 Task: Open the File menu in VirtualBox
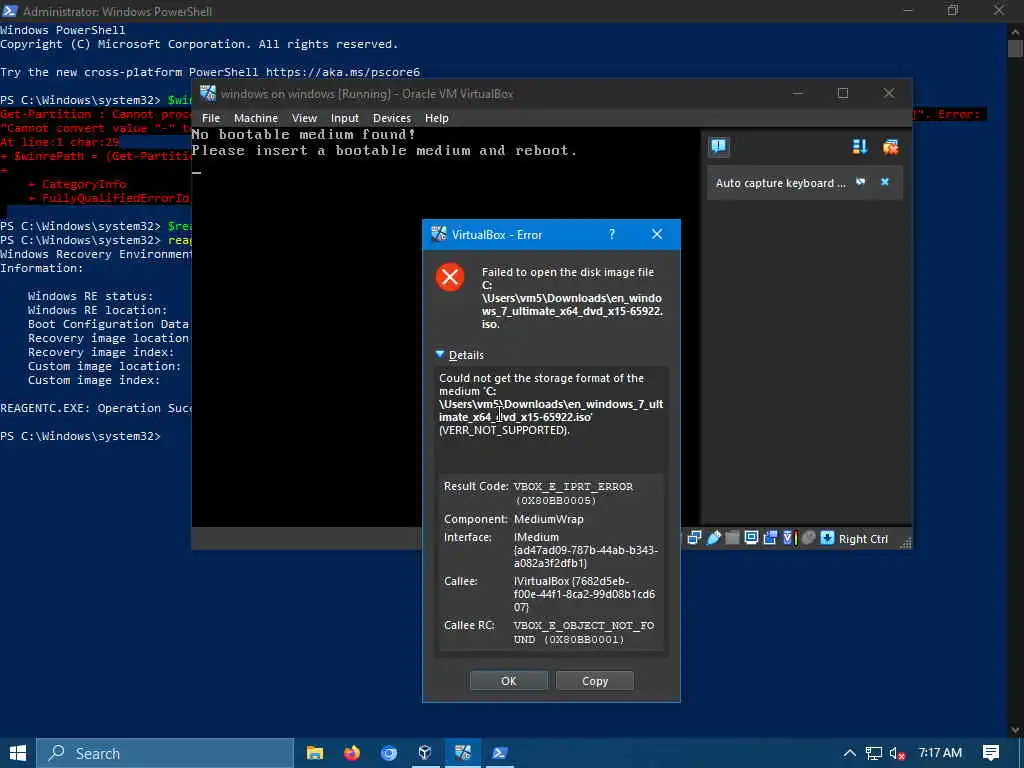[211, 118]
